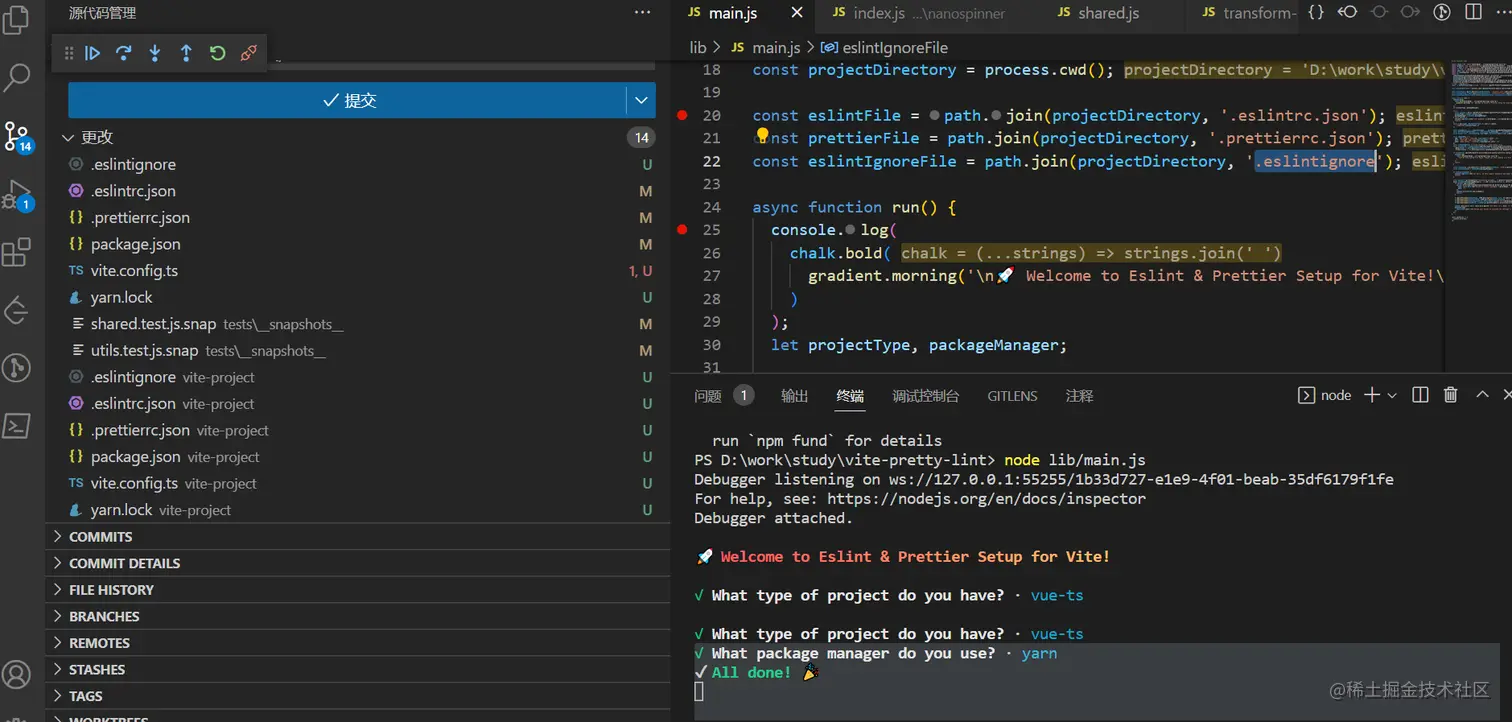Viewport: 1512px width, 722px height.
Task: Click the green debug Restart icon
Action: 217,54
